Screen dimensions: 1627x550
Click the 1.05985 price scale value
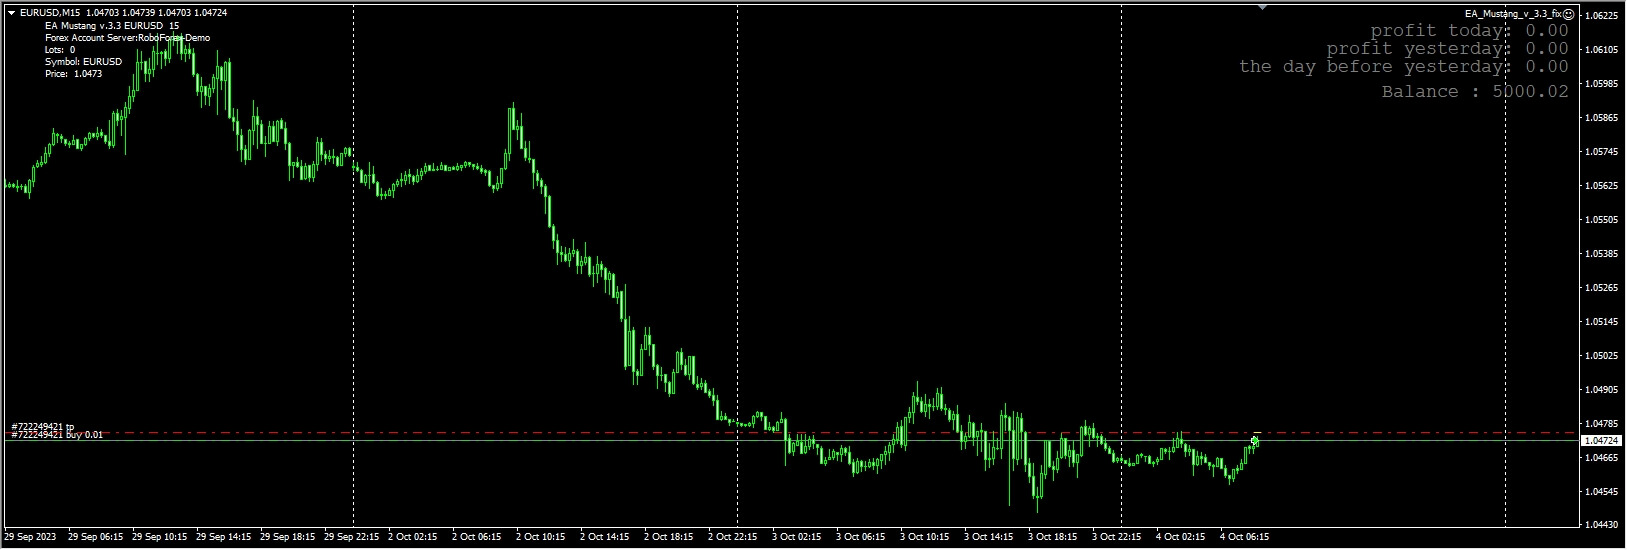1602,84
